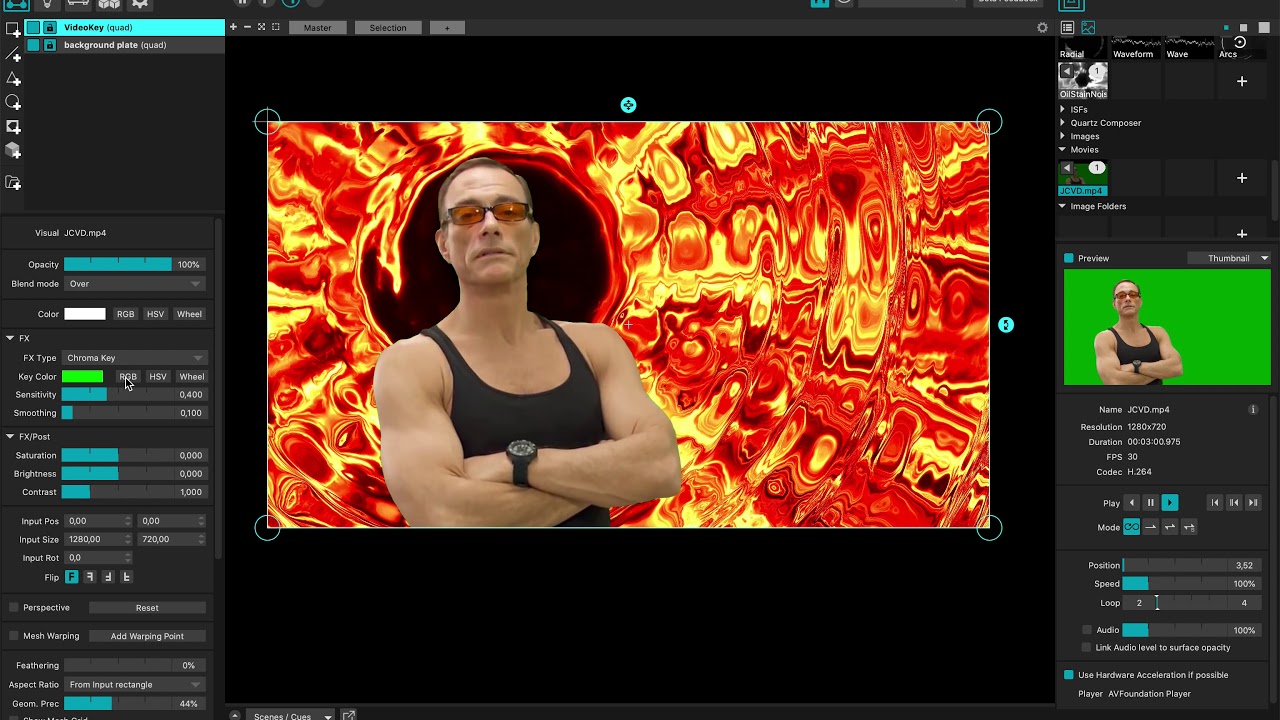Viewport: 1280px width, 720px height.
Task: Open the canvas settings gear icon
Action: click(x=1042, y=28)
